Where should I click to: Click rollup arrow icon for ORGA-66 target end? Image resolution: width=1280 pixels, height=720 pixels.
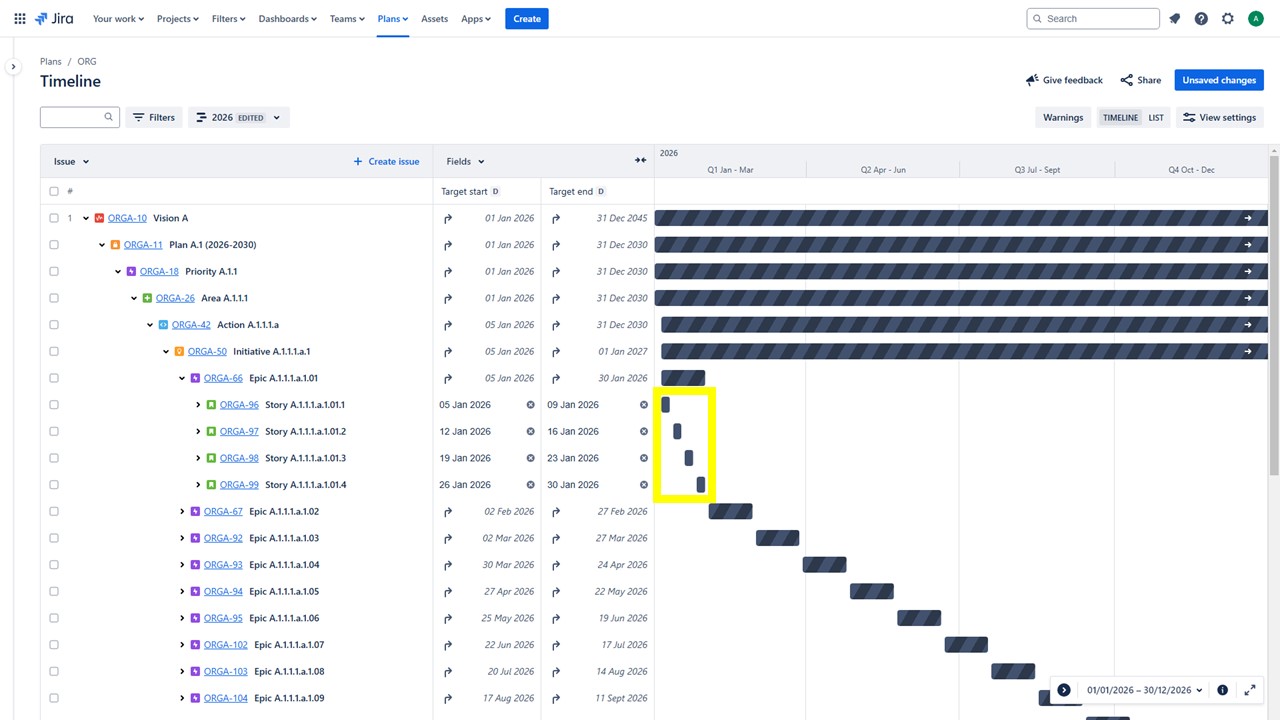point(556,378)
